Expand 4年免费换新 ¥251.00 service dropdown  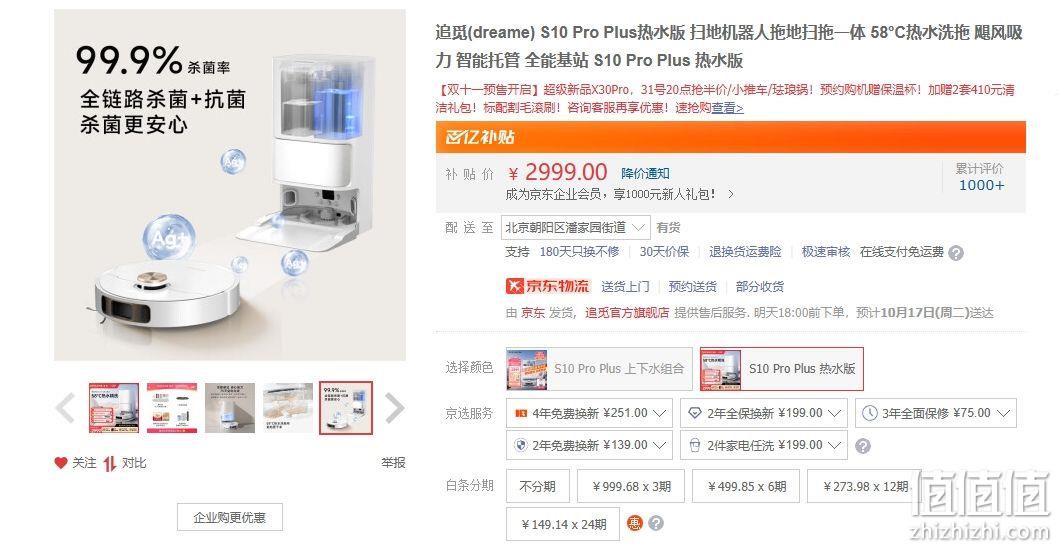pos(589,413)
